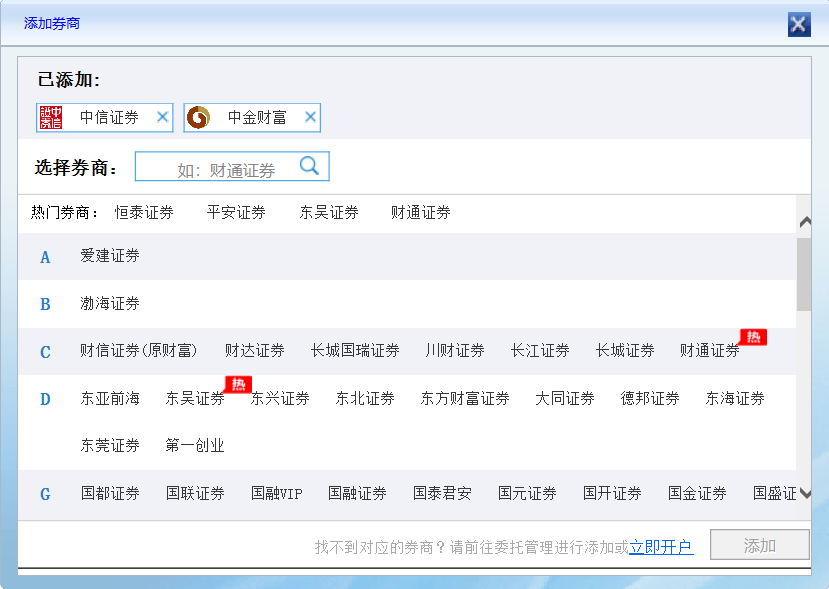Choose 第一创业 broker
The height and width of the screenshot is (589, 829).
(x=195, y=446)
